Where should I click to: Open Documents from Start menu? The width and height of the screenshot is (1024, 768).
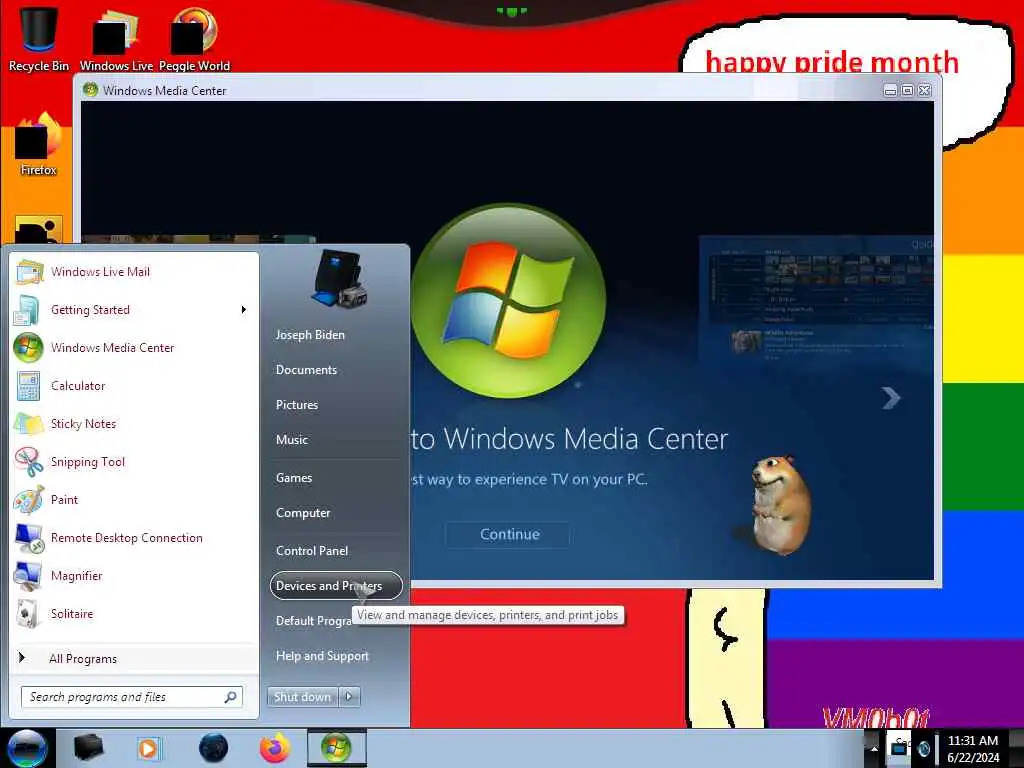(x=306, y=370)
